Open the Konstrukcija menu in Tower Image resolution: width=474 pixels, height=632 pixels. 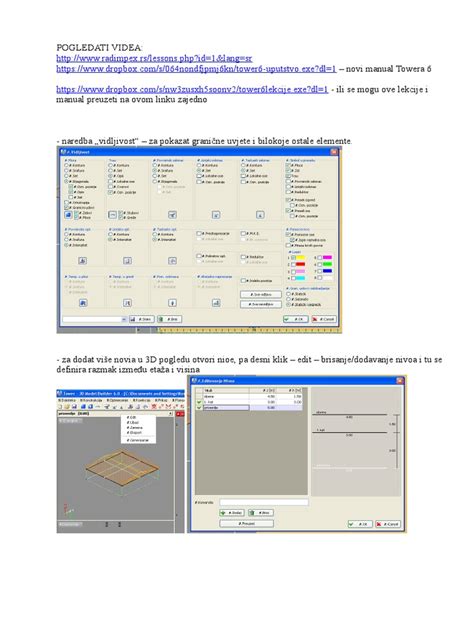click(x=91, y=400)
